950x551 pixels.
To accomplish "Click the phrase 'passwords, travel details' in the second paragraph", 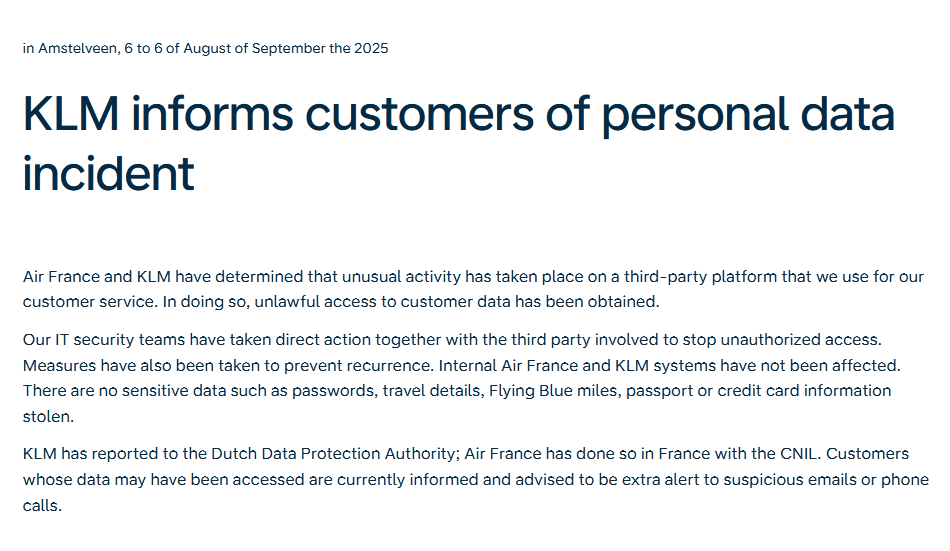I will click(387, 391).
